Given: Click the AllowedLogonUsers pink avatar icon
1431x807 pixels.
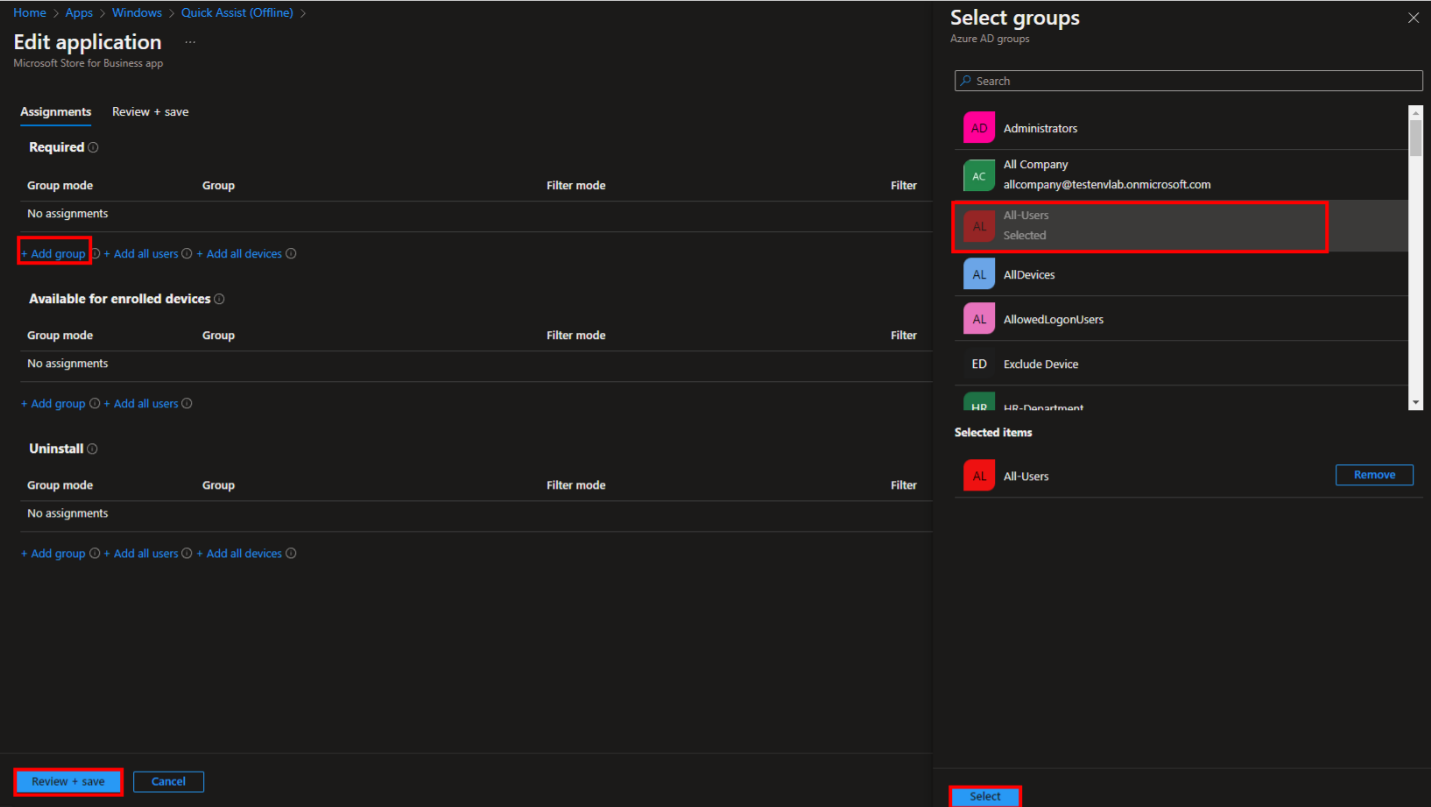Looking at the screenshot, I should [979, 319].
